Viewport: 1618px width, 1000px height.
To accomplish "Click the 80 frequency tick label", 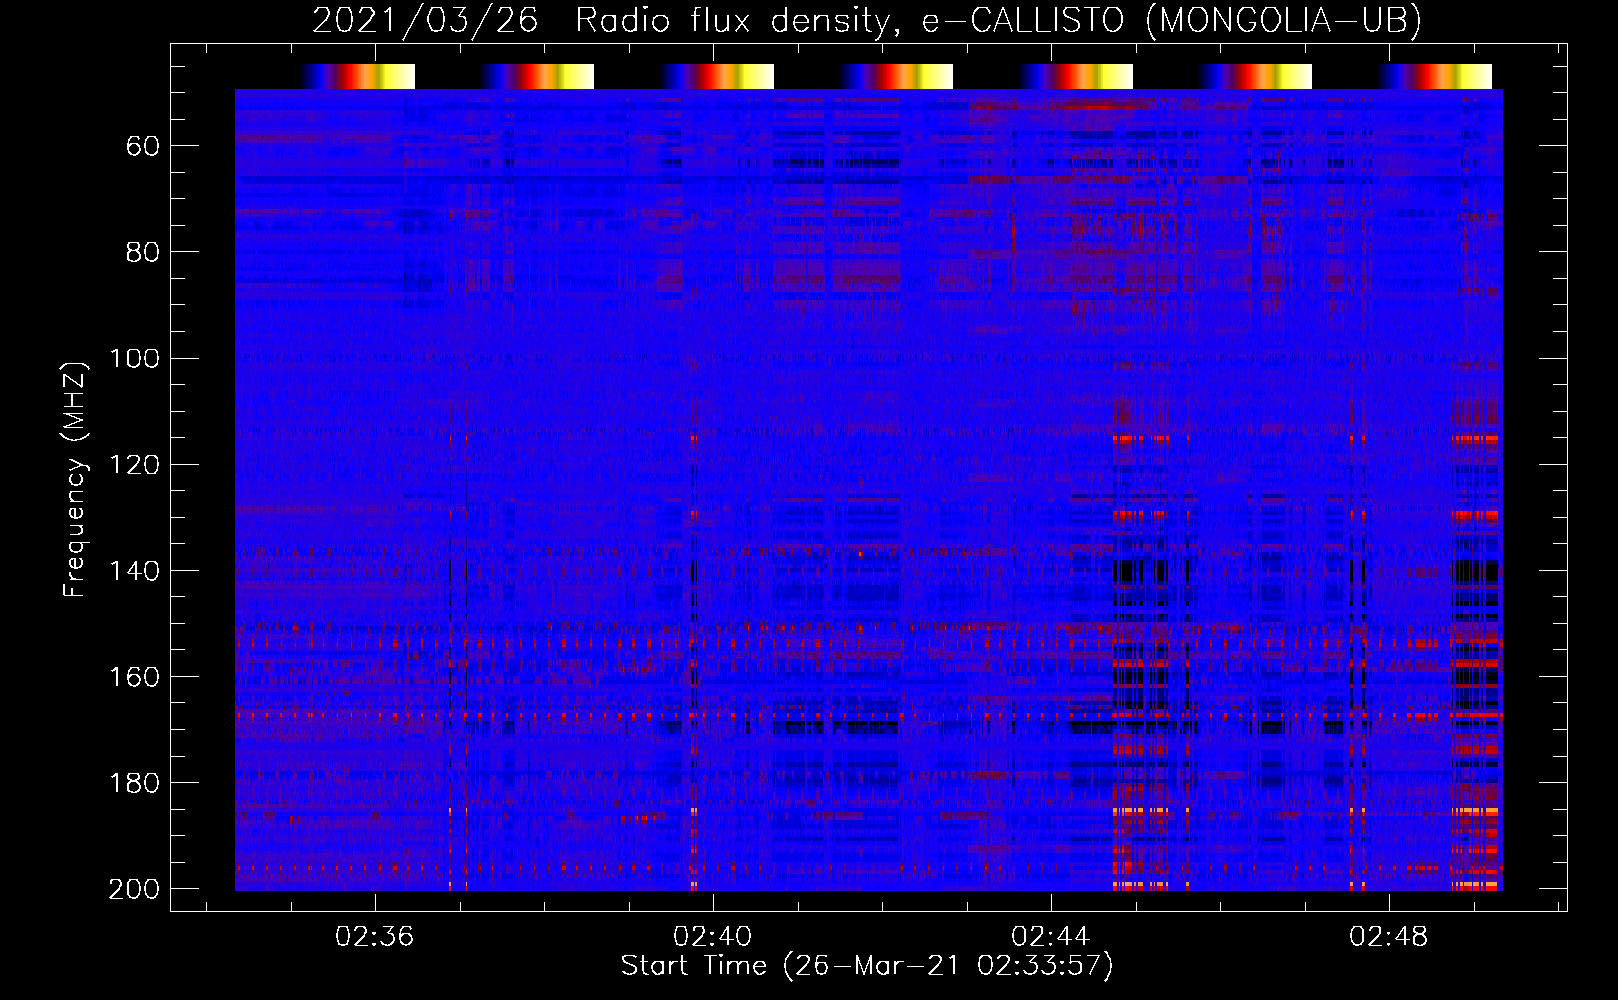I will 143,253.
